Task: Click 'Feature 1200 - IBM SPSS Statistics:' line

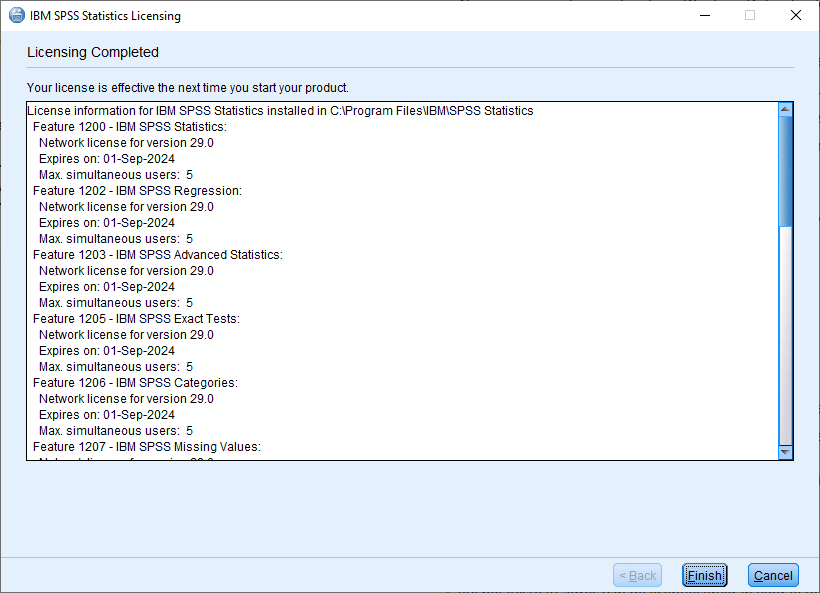Action: (130, 127)
